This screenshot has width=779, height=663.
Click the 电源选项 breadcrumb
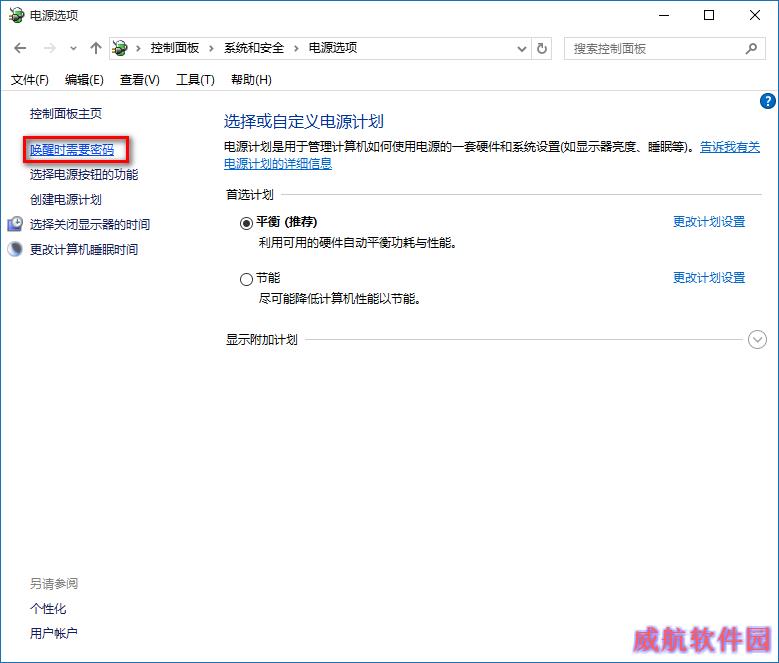pos(333,48)
